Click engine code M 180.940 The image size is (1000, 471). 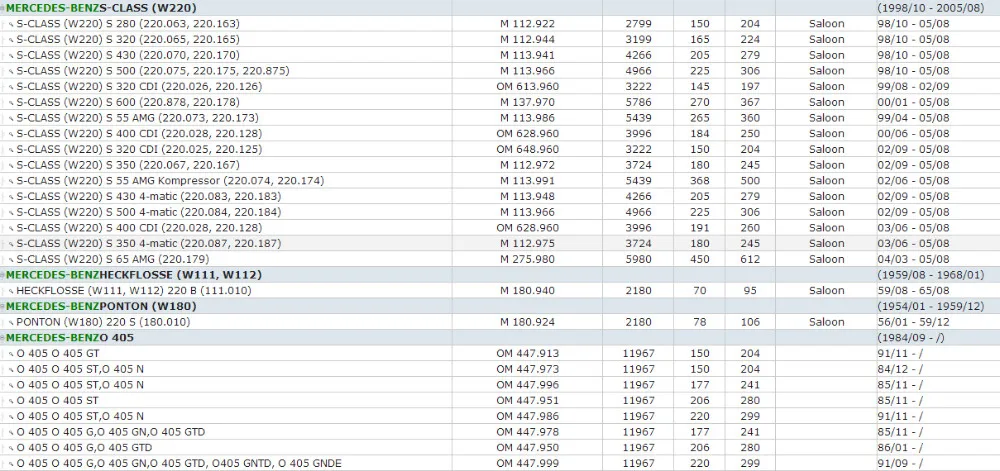(527, 290)
